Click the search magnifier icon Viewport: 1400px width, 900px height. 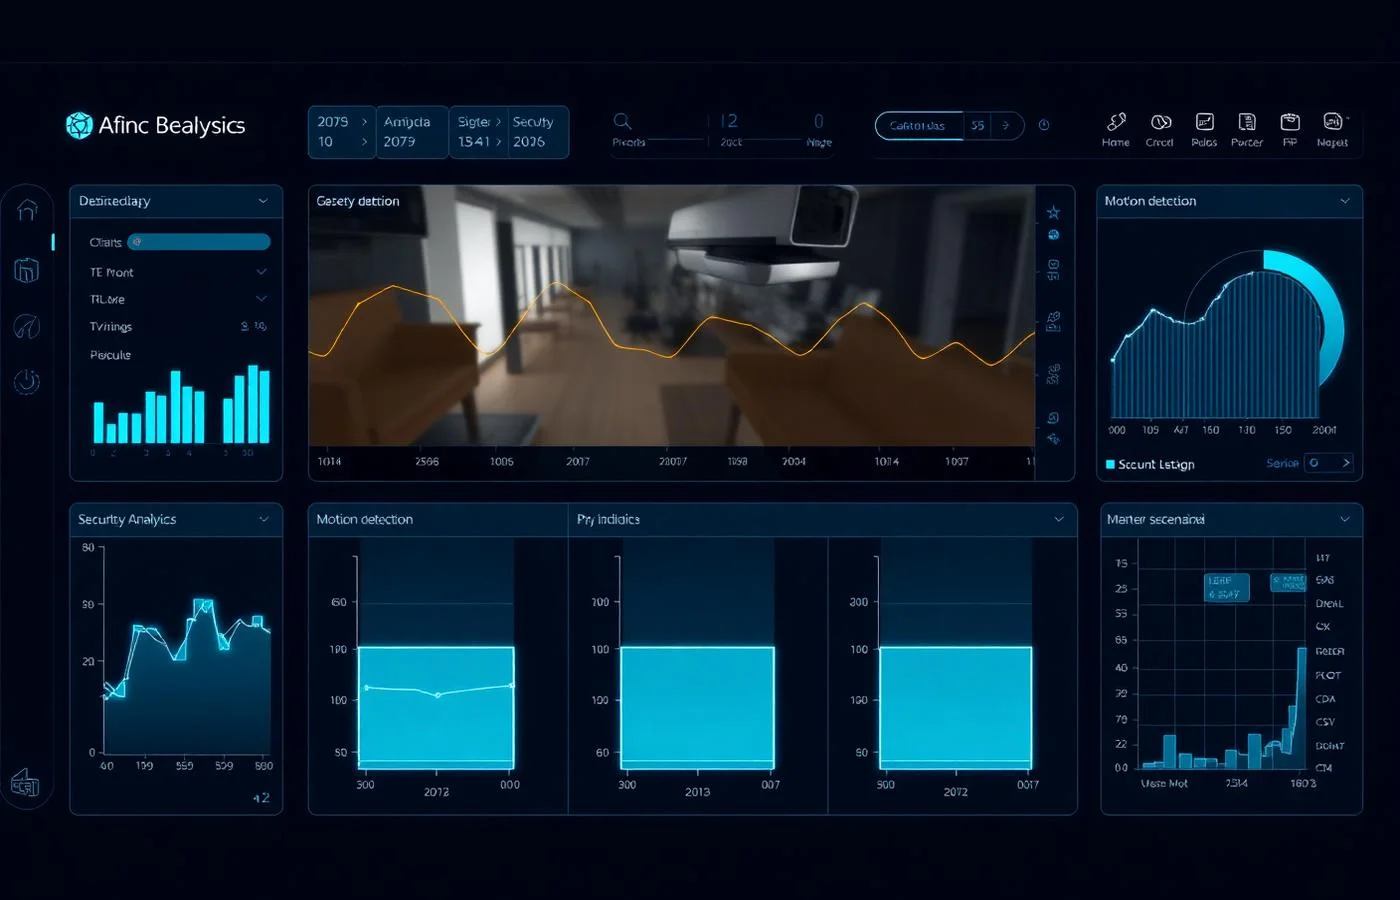(x=622, y=122)
